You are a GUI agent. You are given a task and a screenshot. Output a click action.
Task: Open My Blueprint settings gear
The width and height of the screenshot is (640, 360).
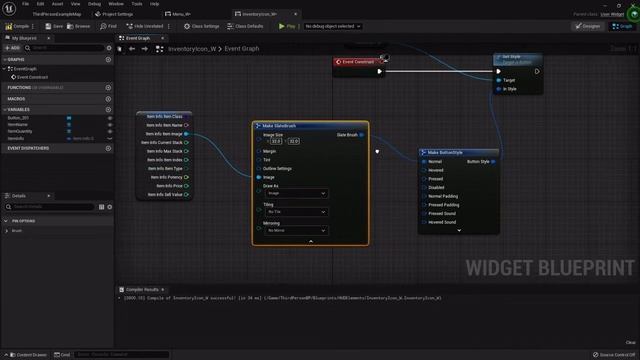tap(109, 48)
